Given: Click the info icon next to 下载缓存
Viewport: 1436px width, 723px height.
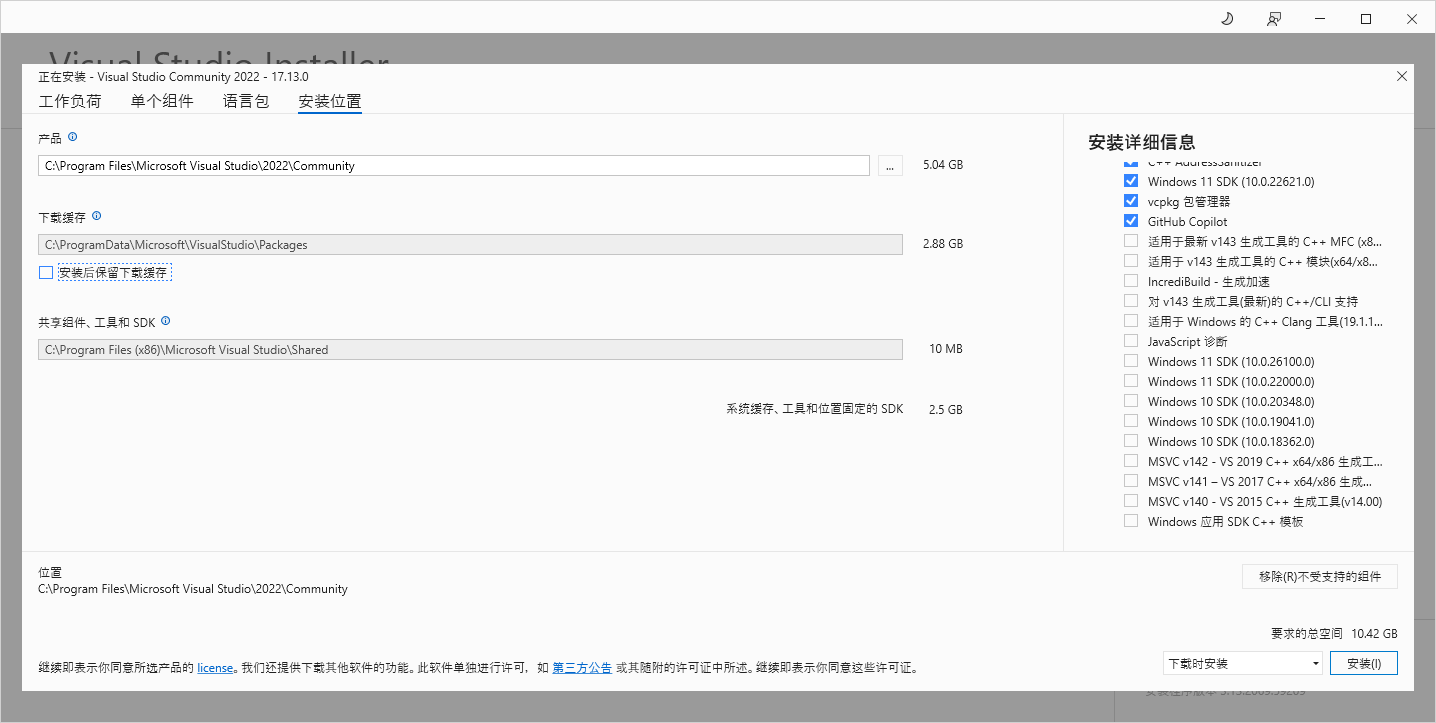Looking at the screenshot, I should click(x=97, y=216).
